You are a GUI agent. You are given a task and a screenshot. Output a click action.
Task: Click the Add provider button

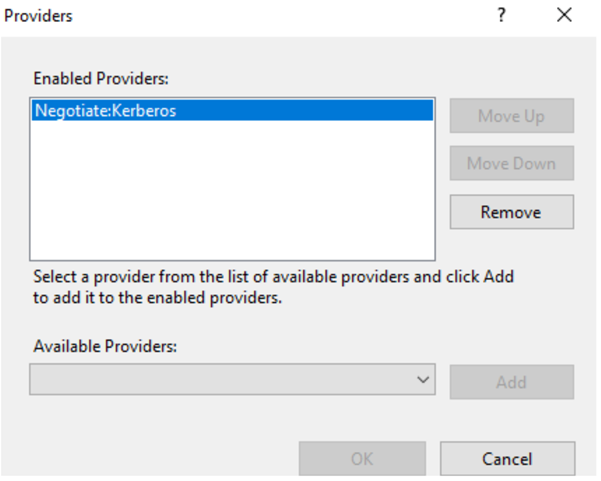pyautogui.click(x=511, y=382)
